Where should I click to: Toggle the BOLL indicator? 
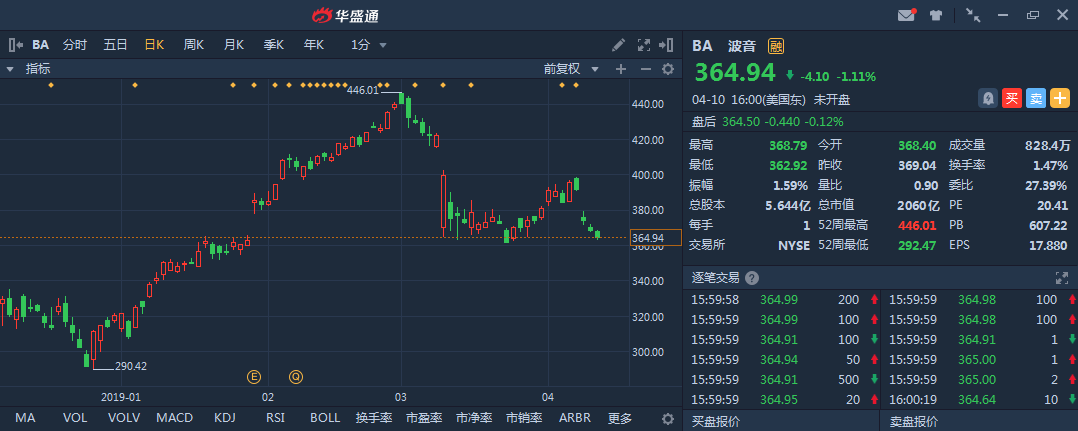(x=325, y=418)
